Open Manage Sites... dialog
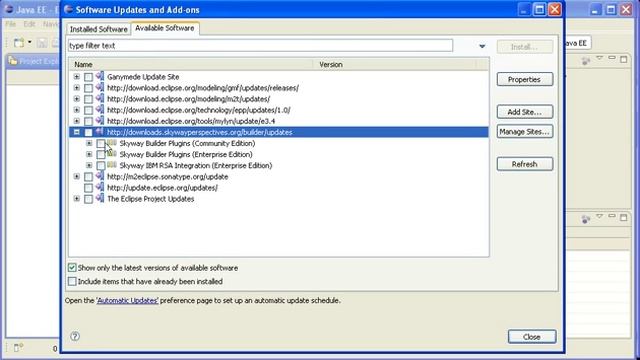Viewport: 640px width, 360px height. click(x=524, y=132)
